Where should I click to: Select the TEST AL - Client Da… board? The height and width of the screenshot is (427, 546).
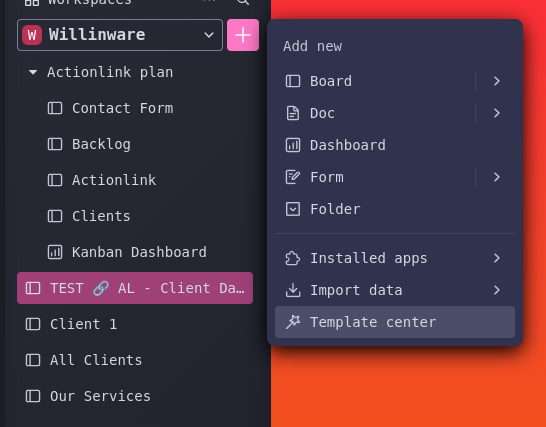tap(135, 288)
